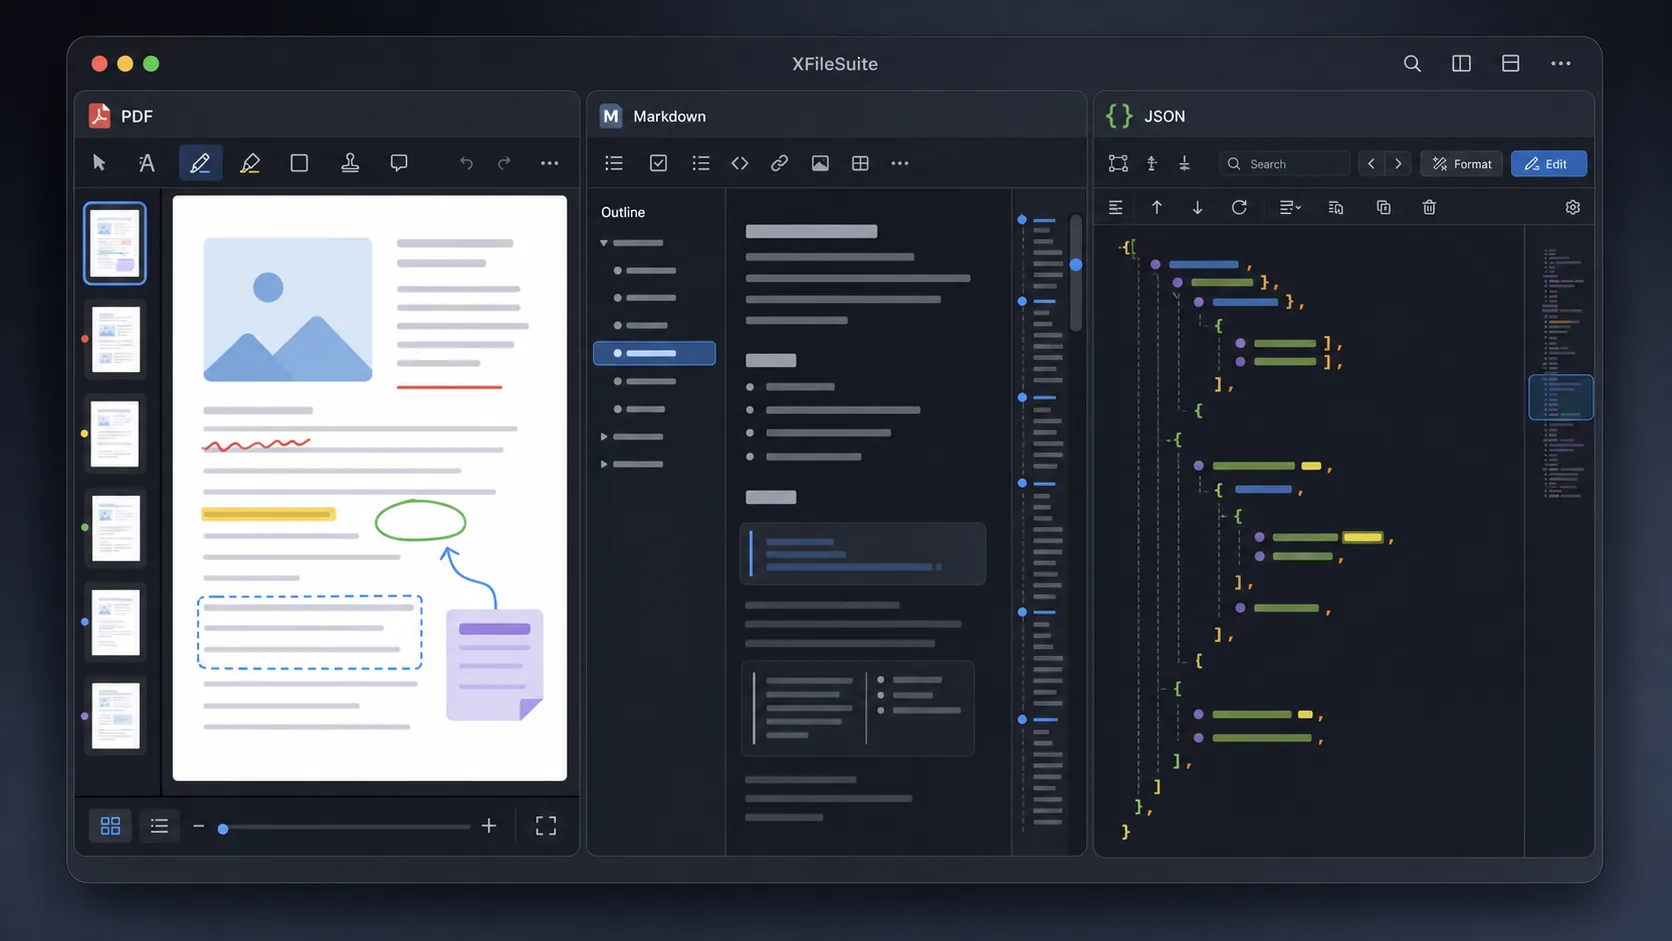Add a comment annotation in PDF panel
This screenshot has height=941, width=1672.
point(399,163)
